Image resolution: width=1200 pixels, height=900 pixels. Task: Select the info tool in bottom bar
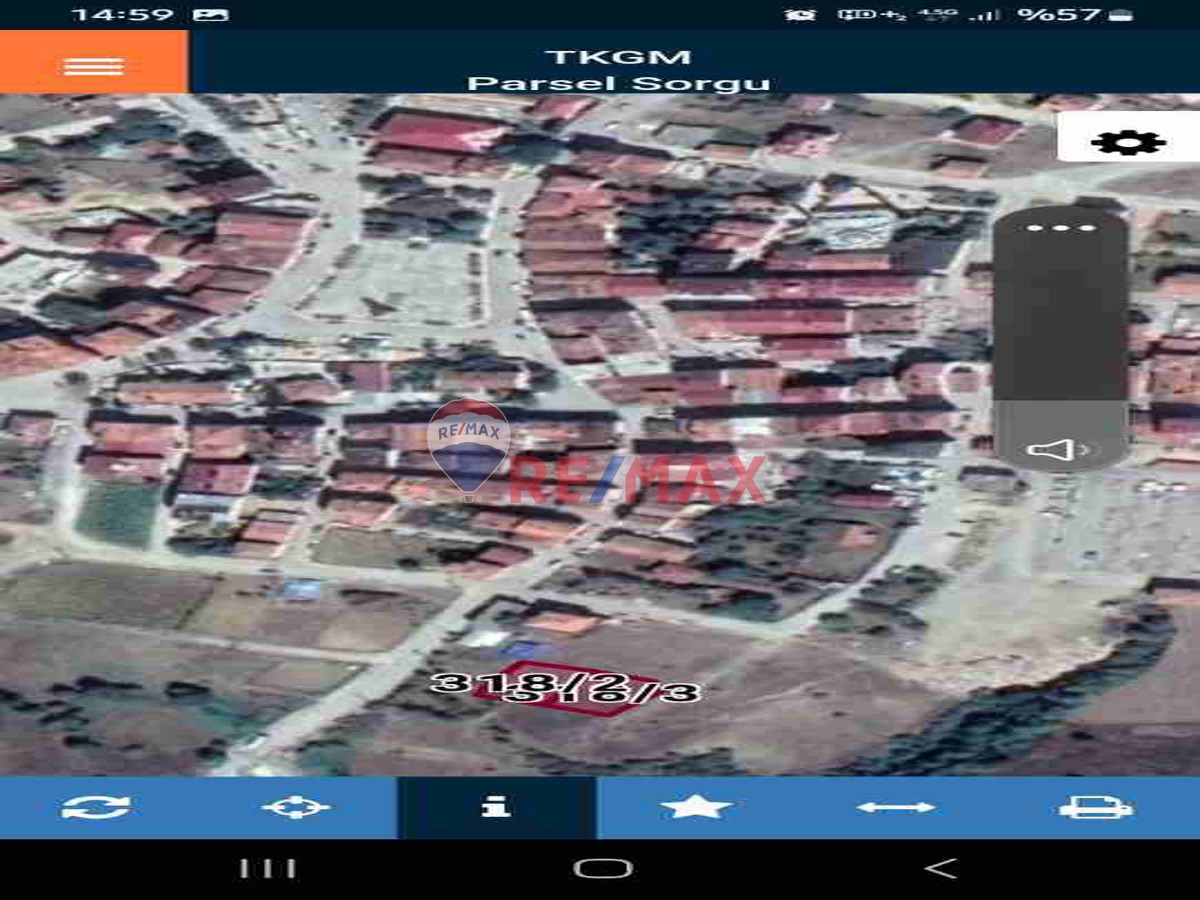(496, 807)
